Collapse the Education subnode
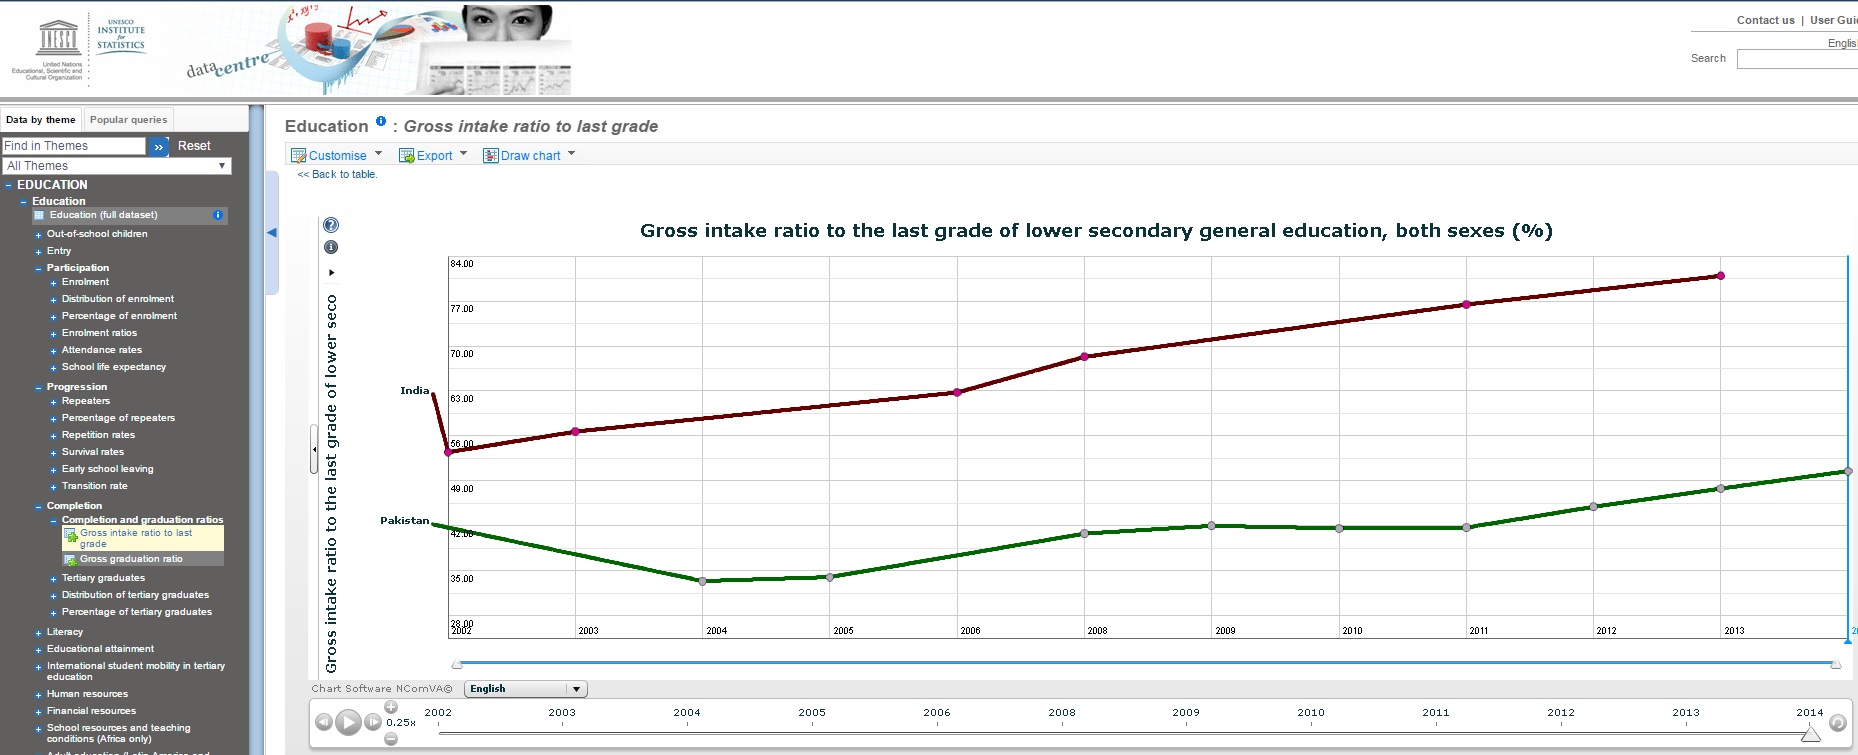Viewport: 1858px width, 755px height. pyautogui.click(x=23, y=202)
